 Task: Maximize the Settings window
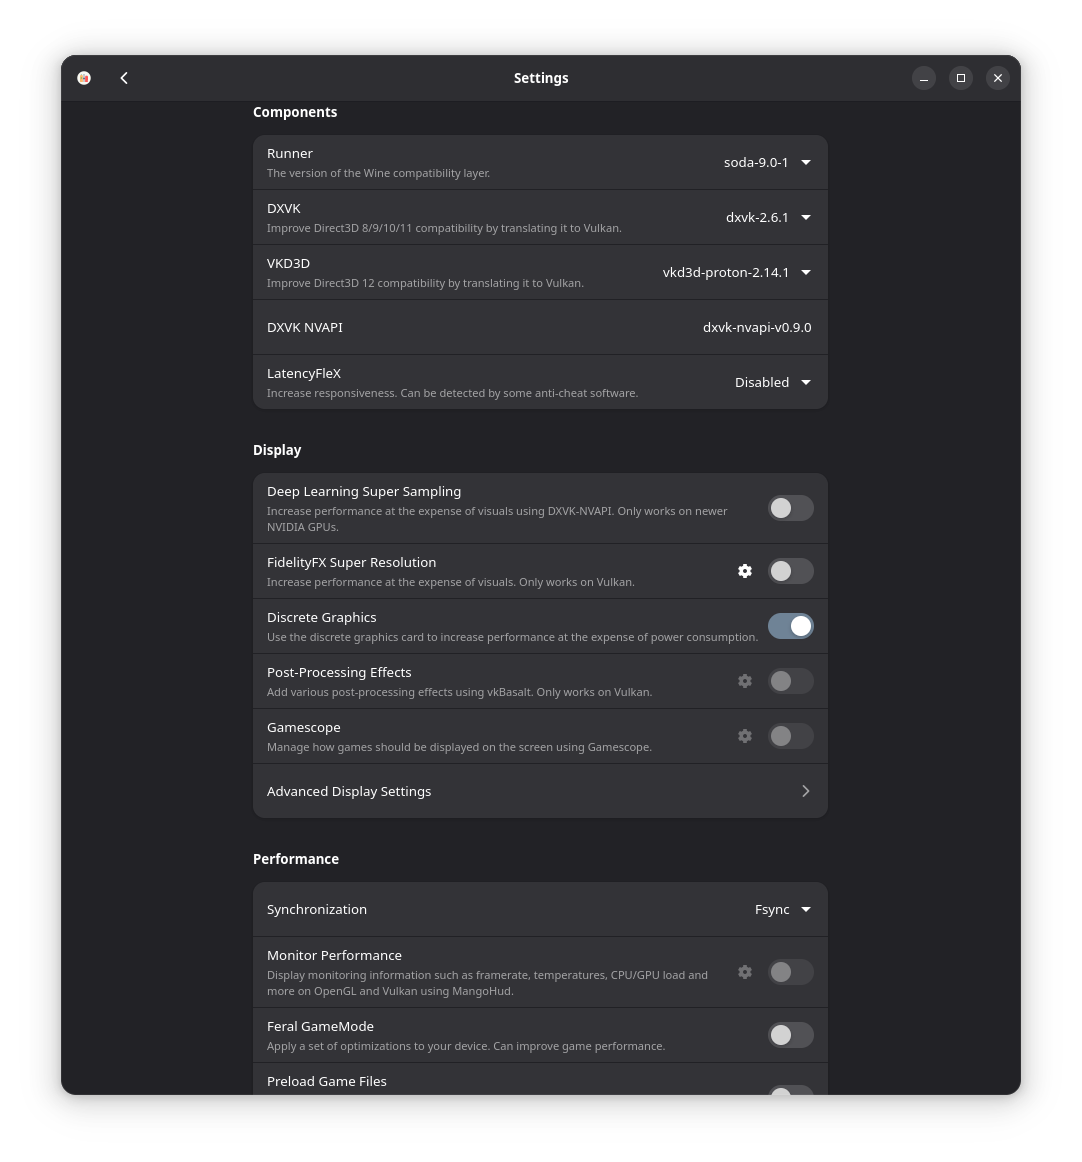(960, 78)
